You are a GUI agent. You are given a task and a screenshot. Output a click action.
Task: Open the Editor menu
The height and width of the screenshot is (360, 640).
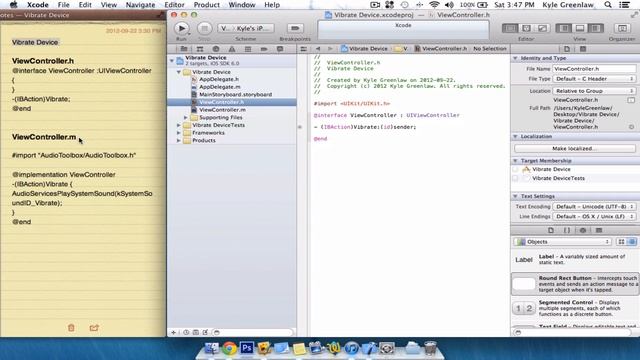(174, 5)
